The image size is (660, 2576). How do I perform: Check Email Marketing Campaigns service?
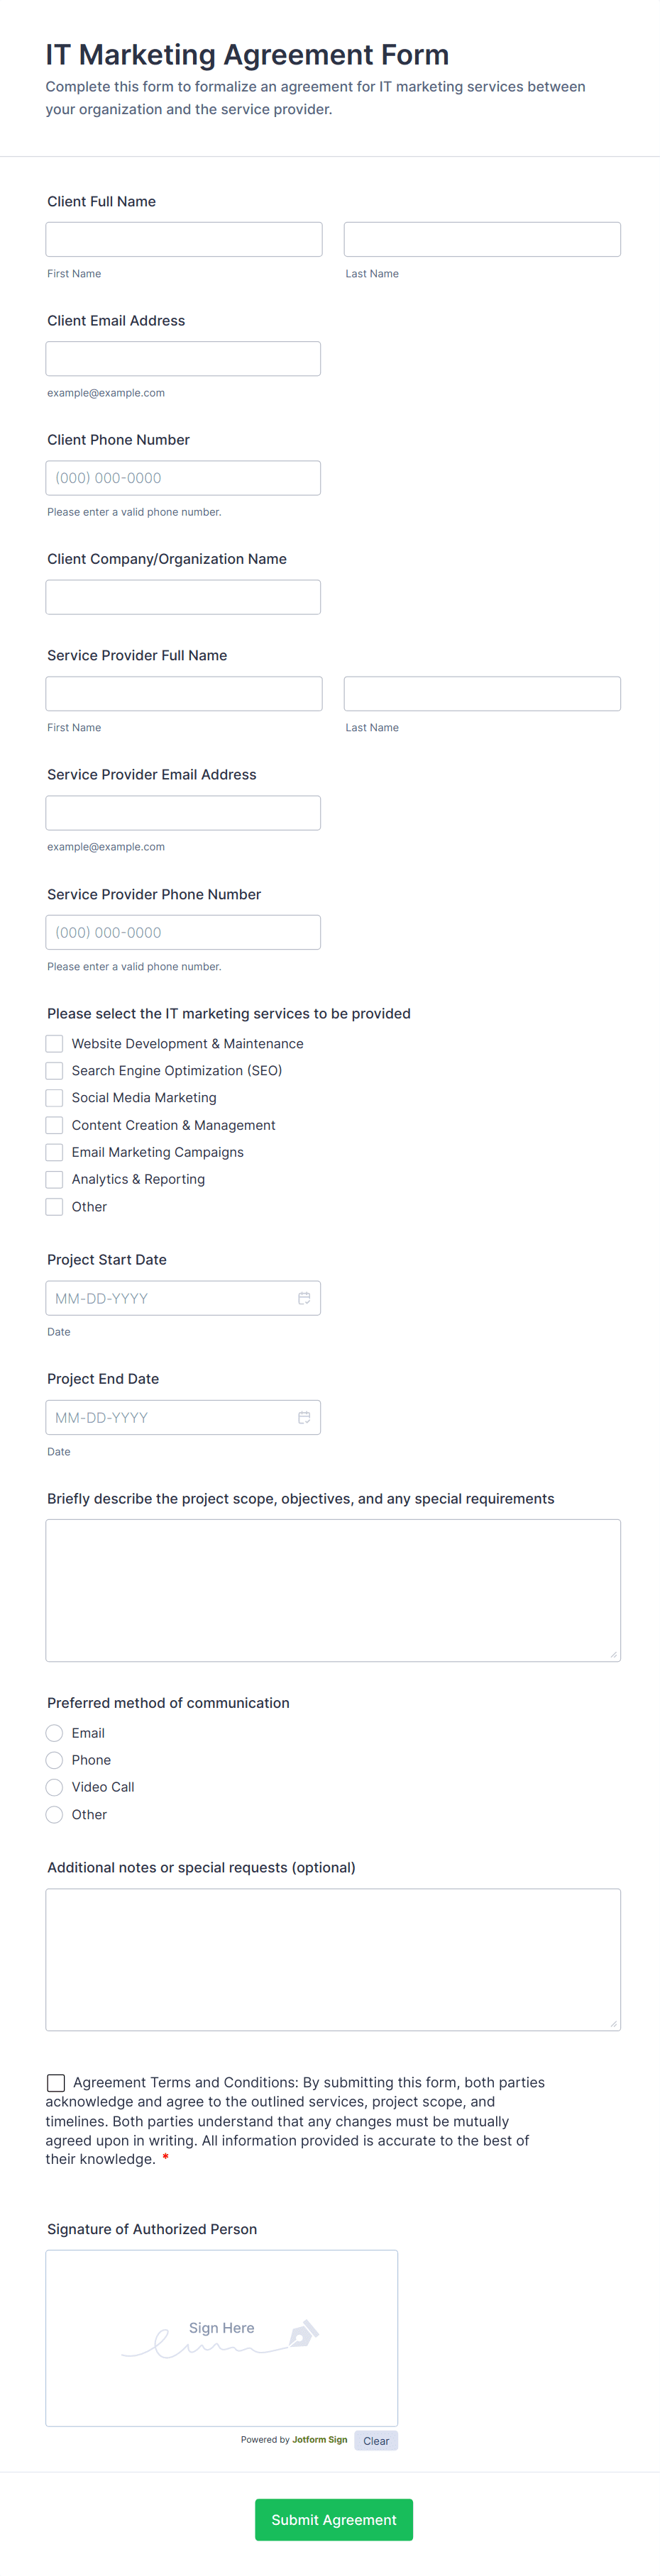pyautogui.click(x=54, y=1151)
